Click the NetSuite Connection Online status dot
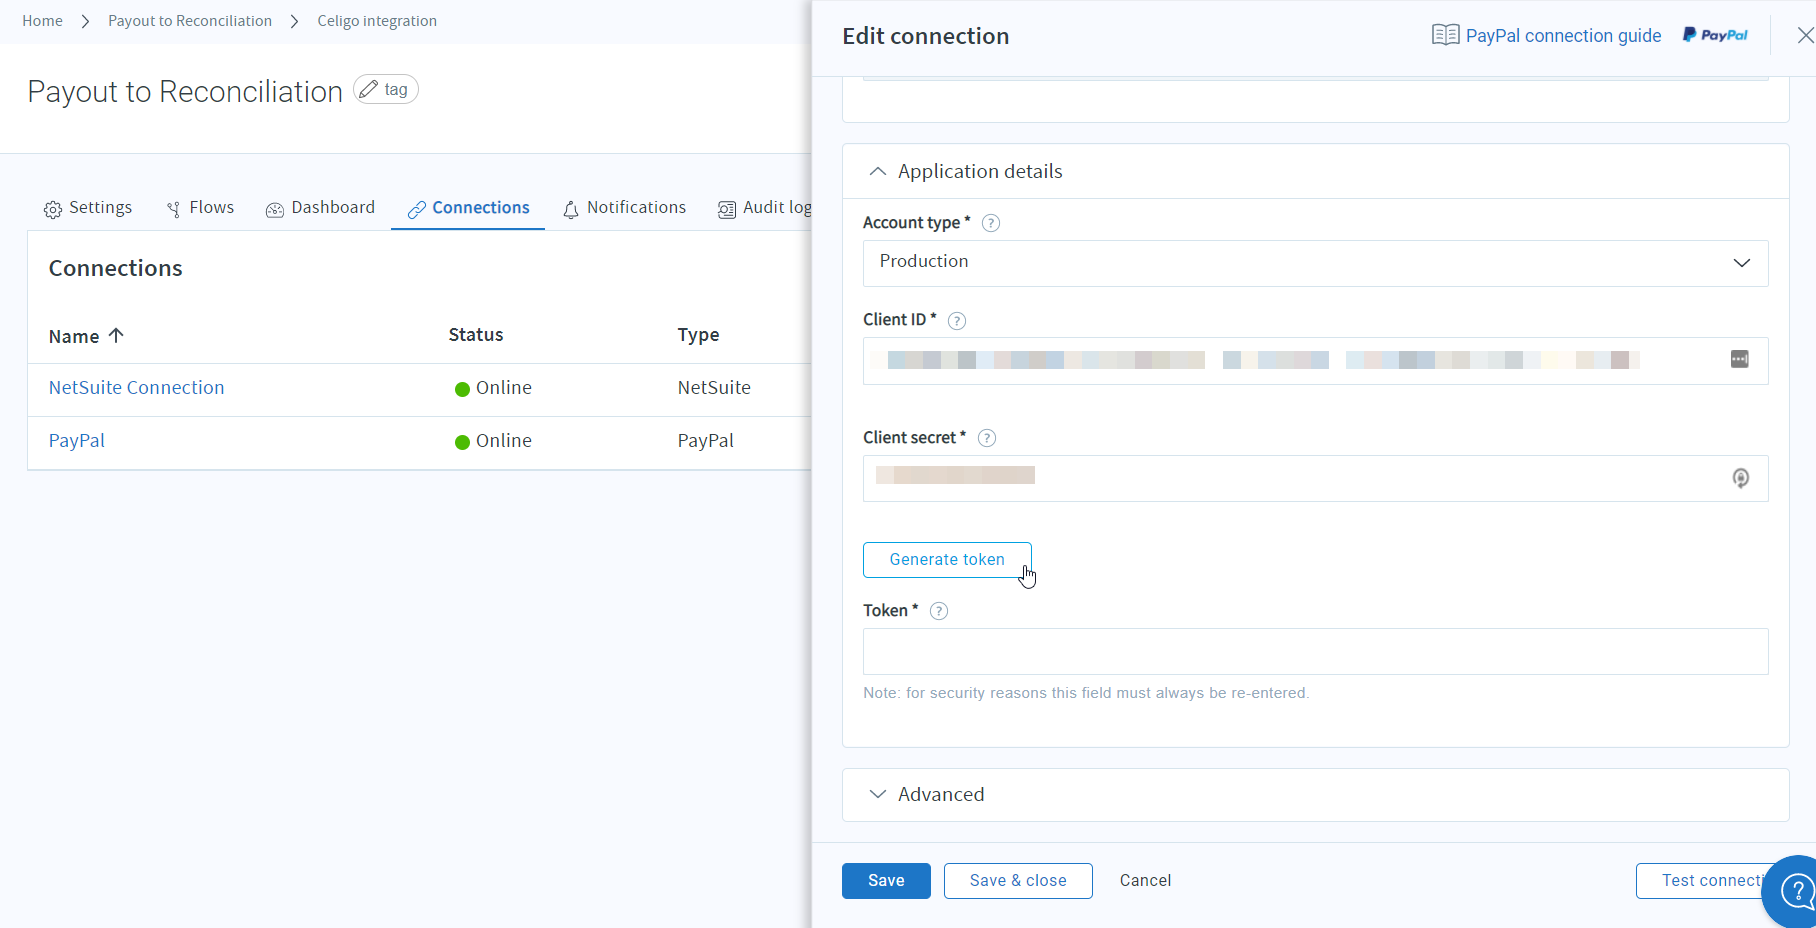 462,389
